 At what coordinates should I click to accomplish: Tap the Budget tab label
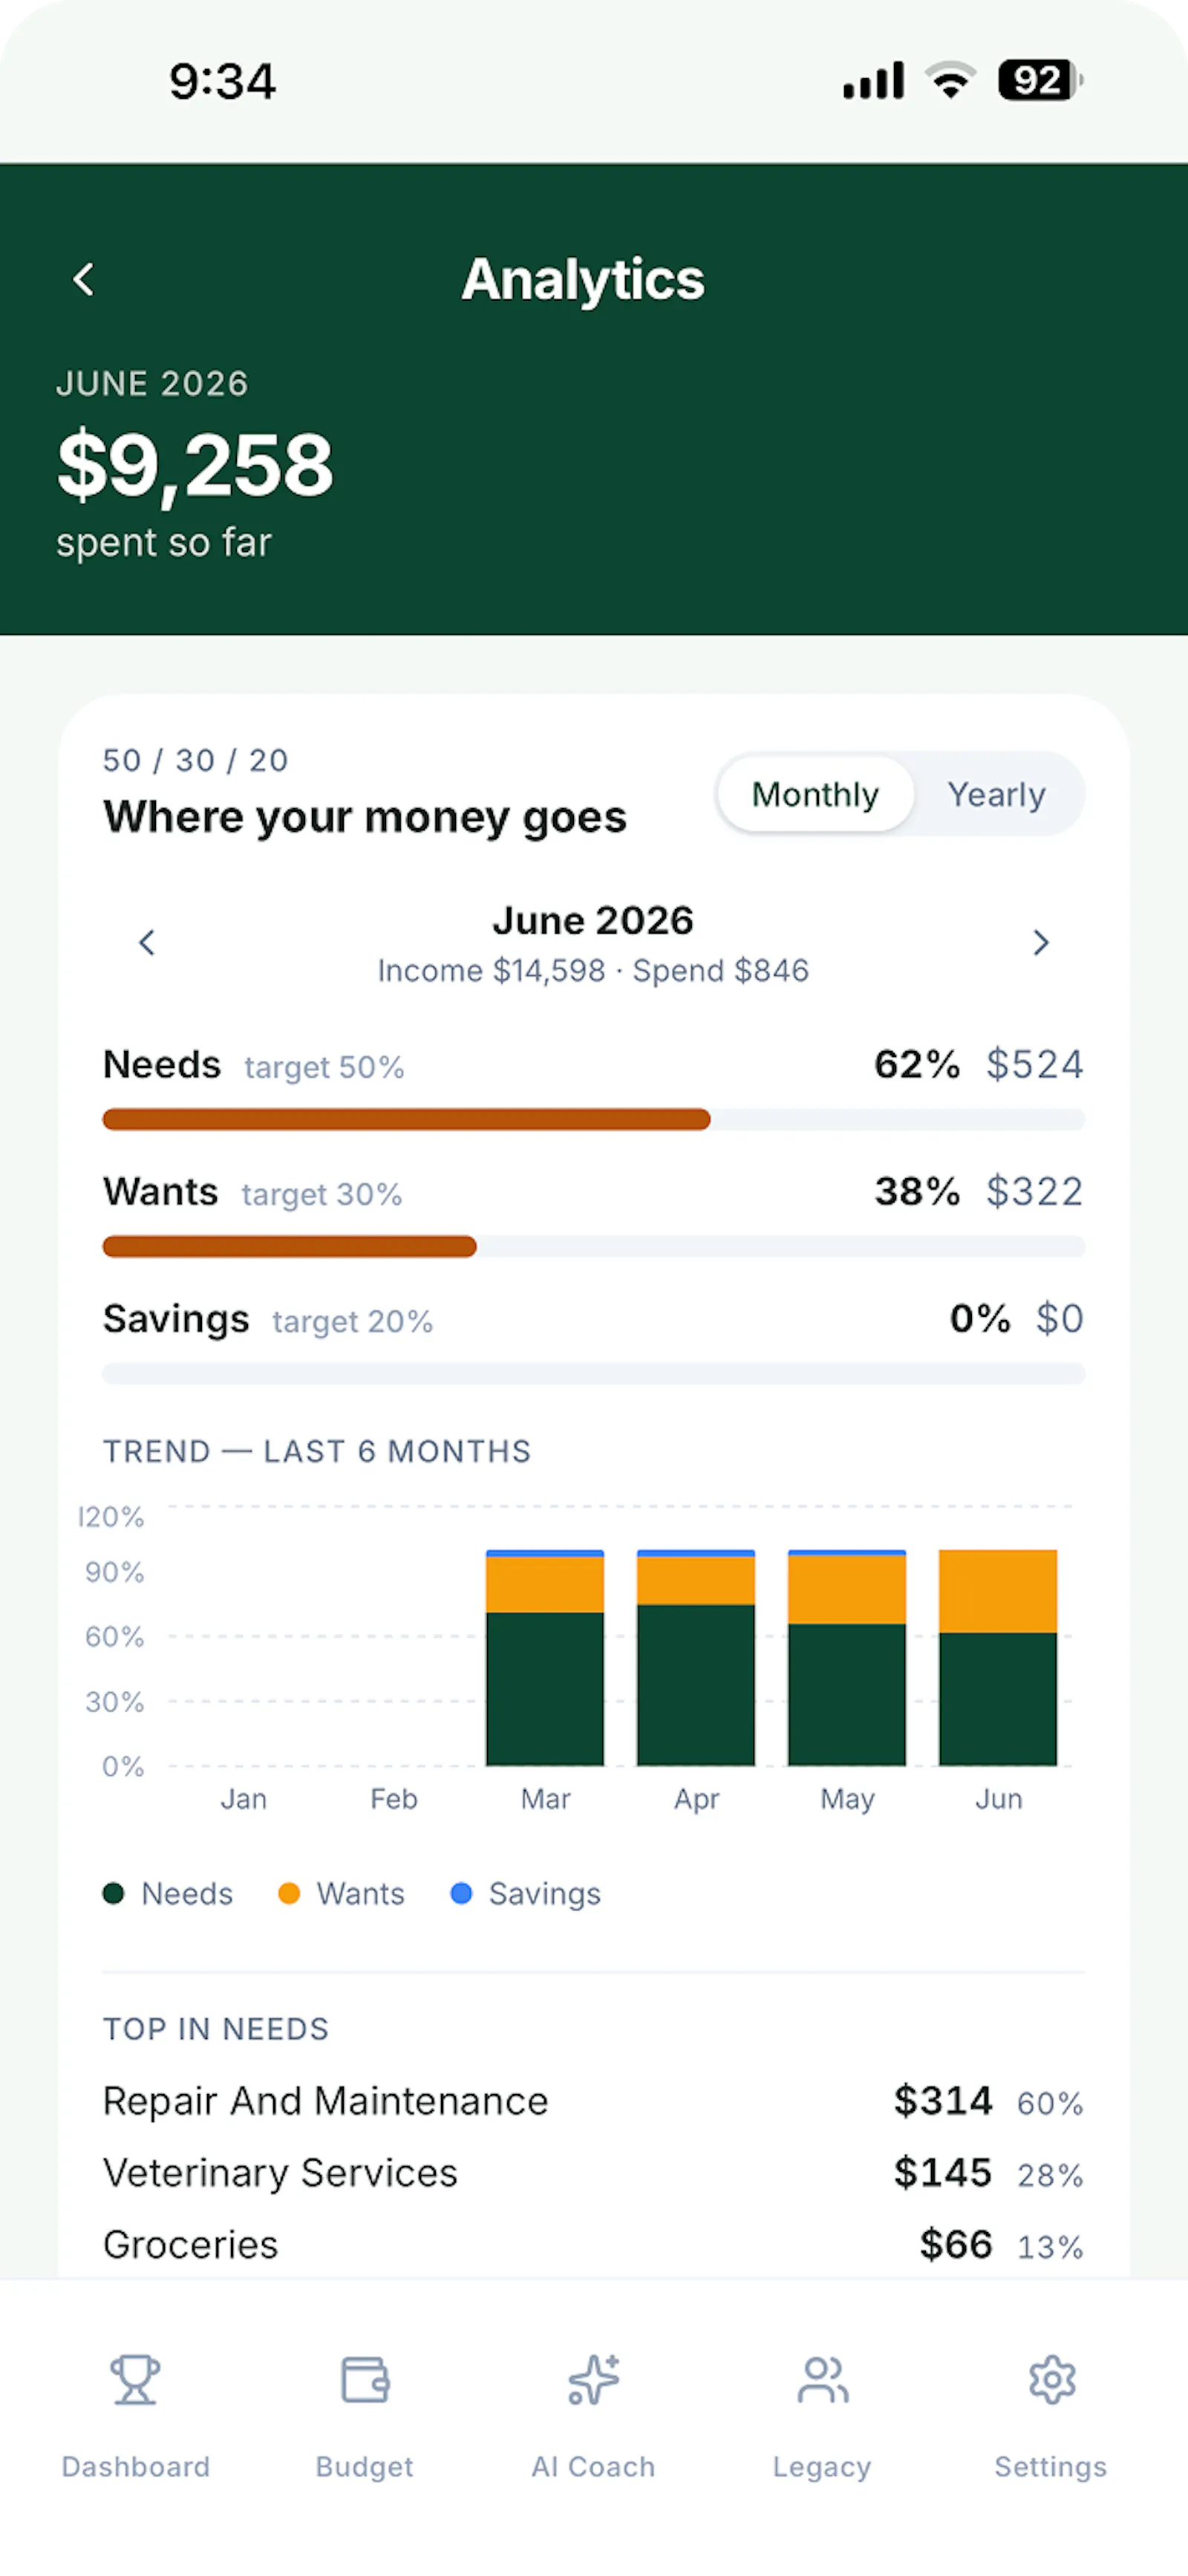click(364, 2467)
